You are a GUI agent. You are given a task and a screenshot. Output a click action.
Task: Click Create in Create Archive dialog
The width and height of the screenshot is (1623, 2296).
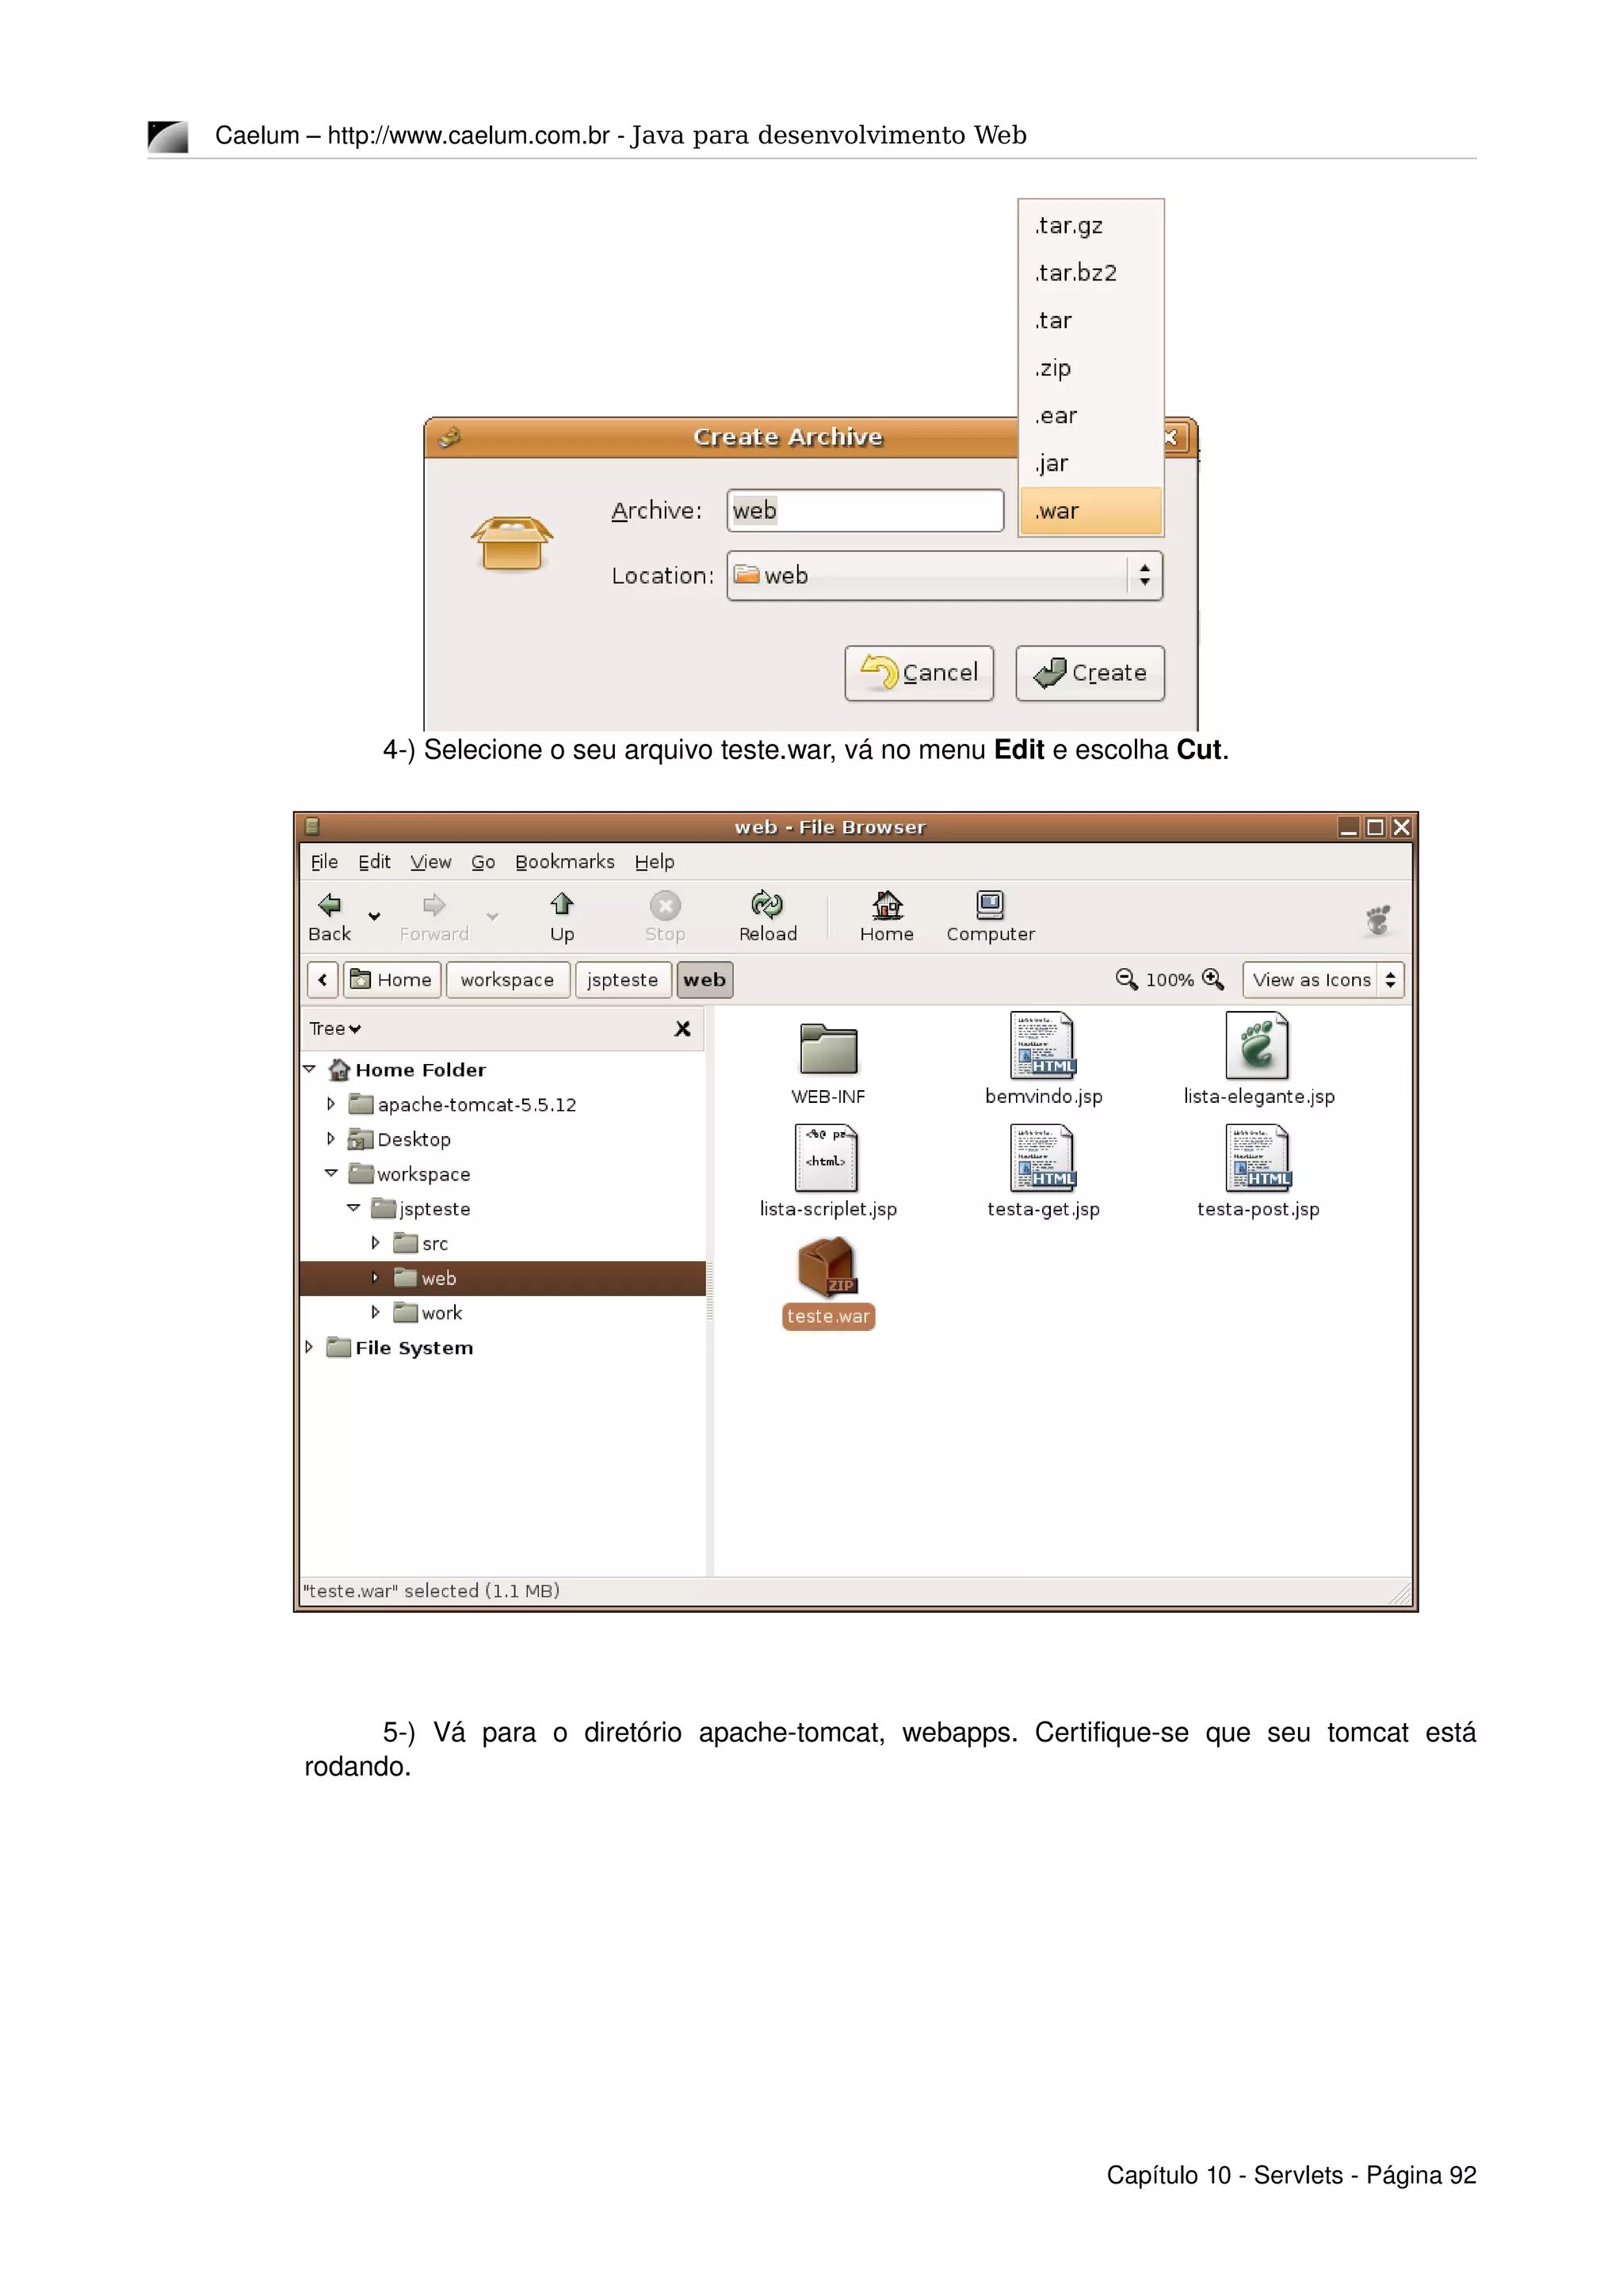(x=1090, y=673)
